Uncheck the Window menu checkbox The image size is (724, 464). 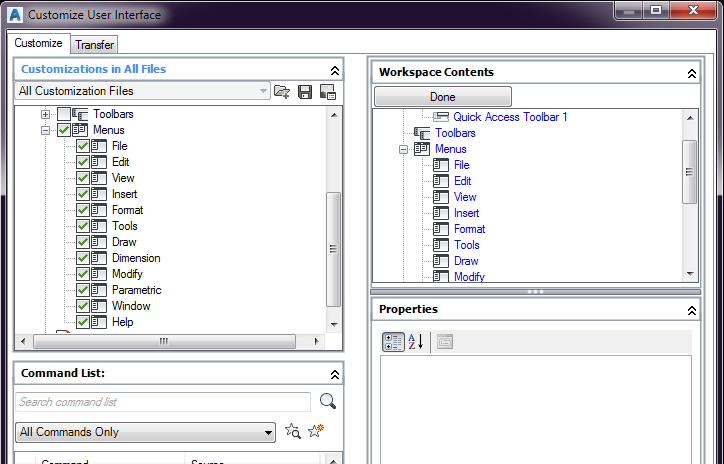(x=83, y=306)
